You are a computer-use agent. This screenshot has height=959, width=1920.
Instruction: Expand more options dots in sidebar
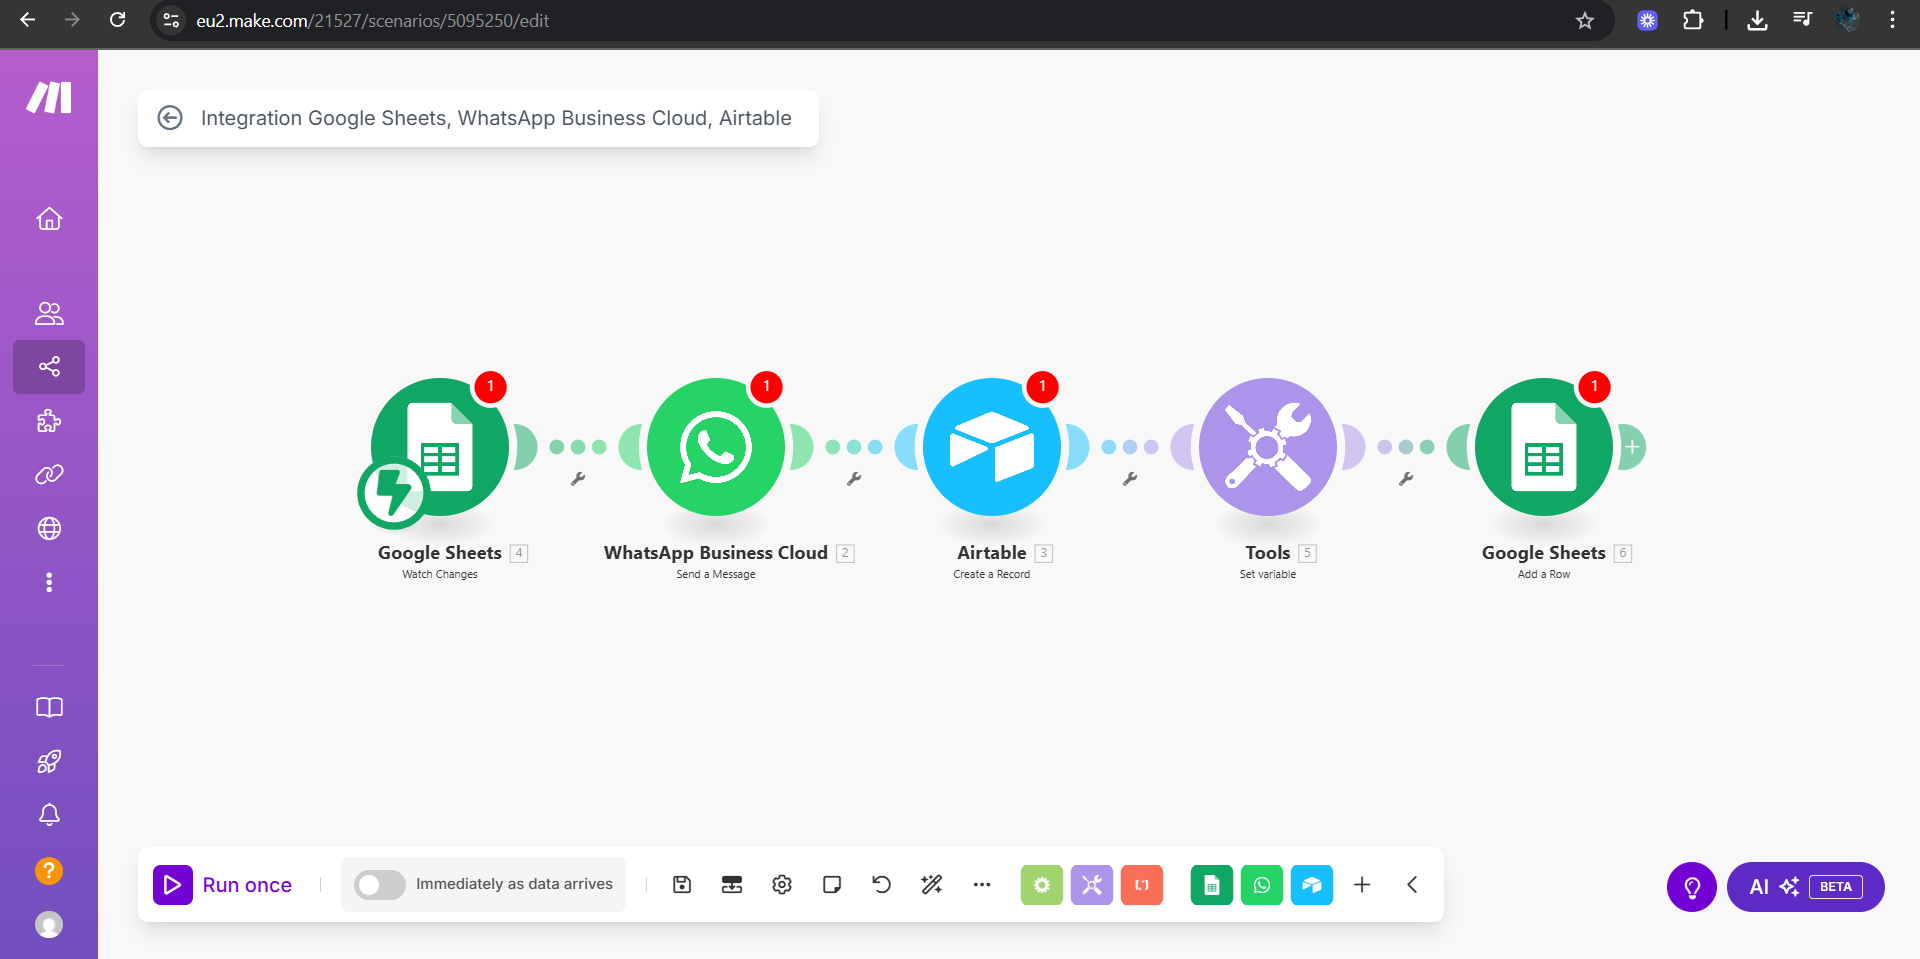point(49,582)
